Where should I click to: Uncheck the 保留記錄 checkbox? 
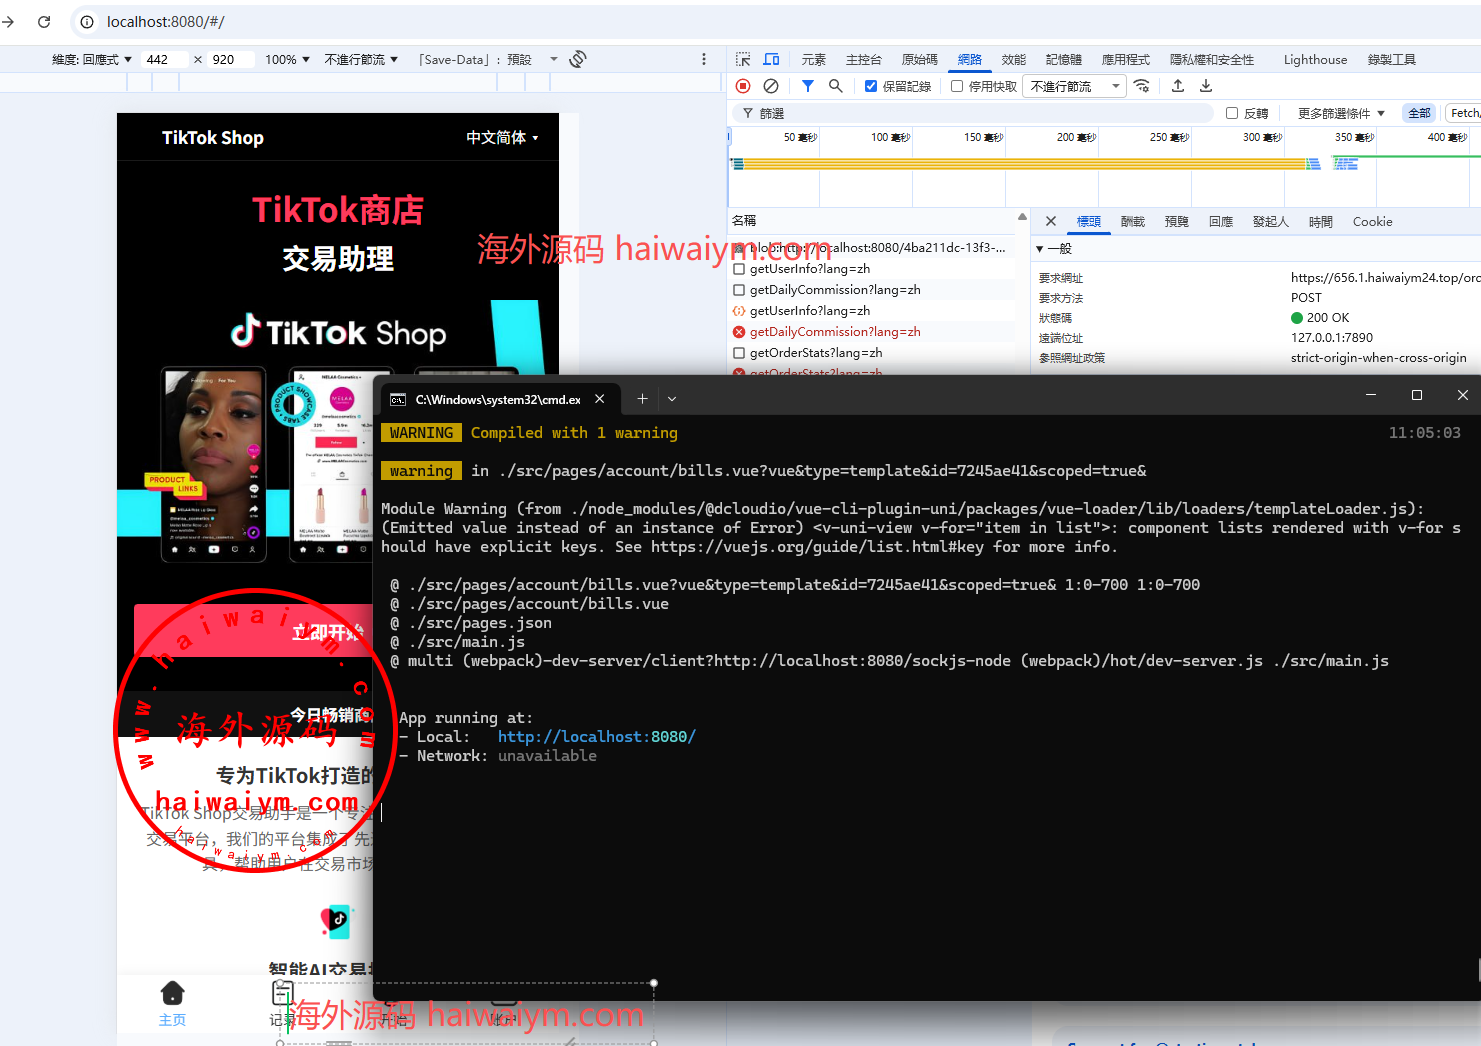point(871,87)
